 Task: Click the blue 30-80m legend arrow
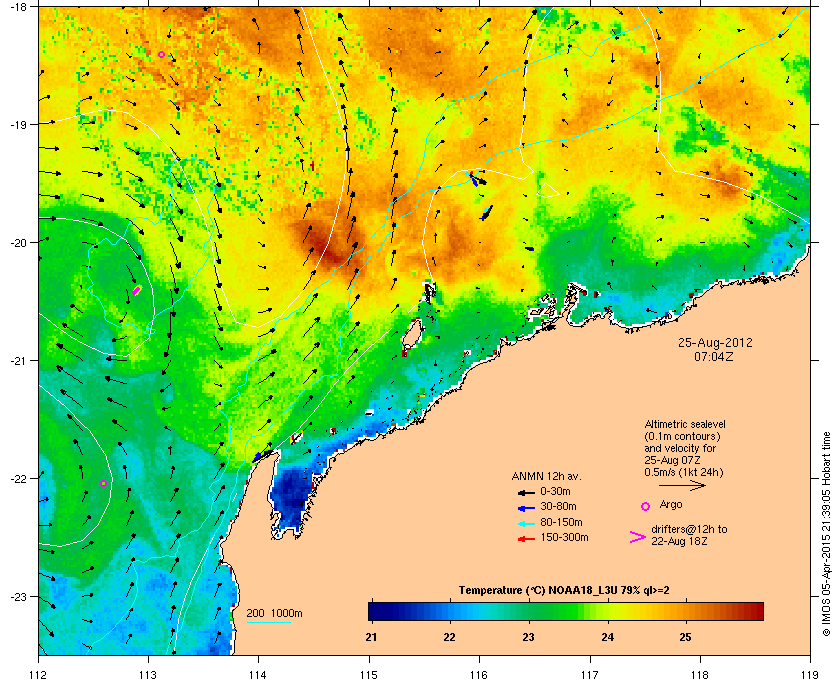coord(526,507)
